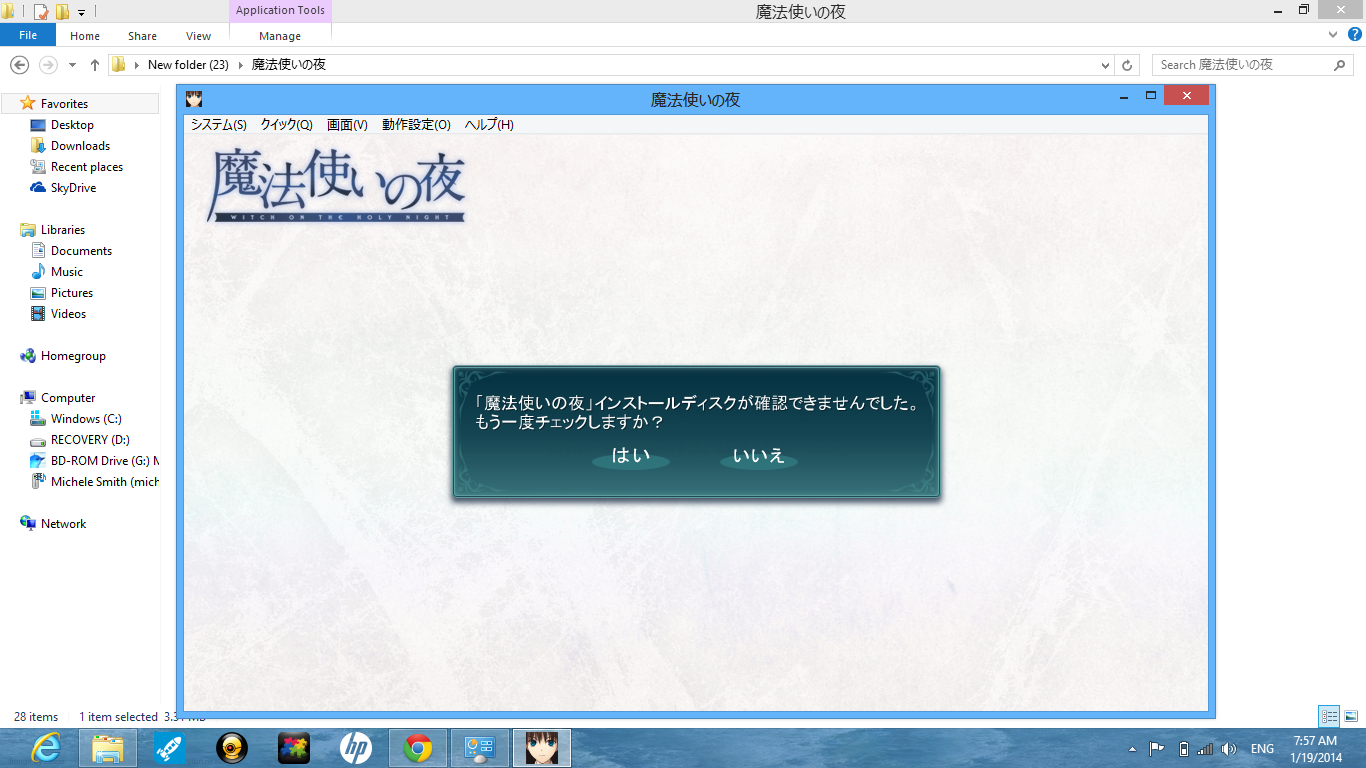Switch to large icons view
Viewport: 1366px width, 768px height.
1350,716
